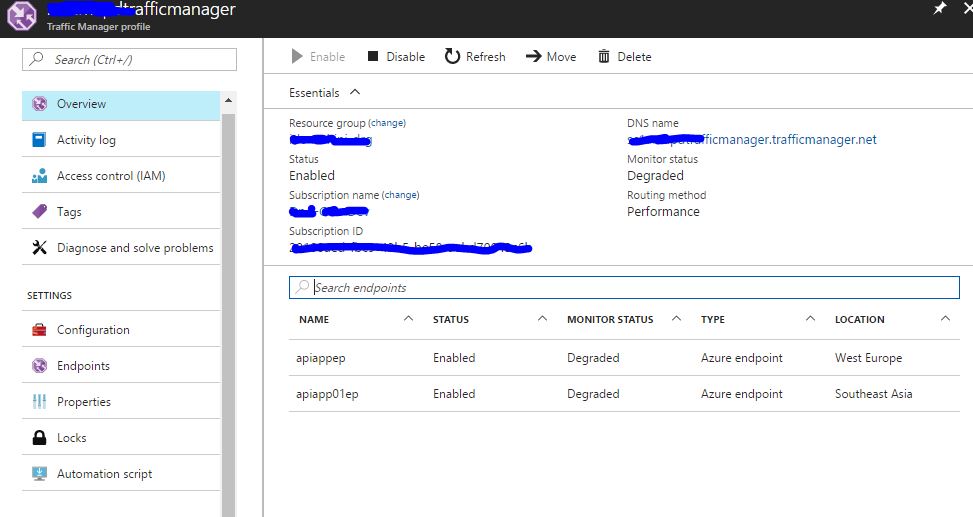
Task: Click Azure endpoint type in apiappep row
Action: [742, 358]
